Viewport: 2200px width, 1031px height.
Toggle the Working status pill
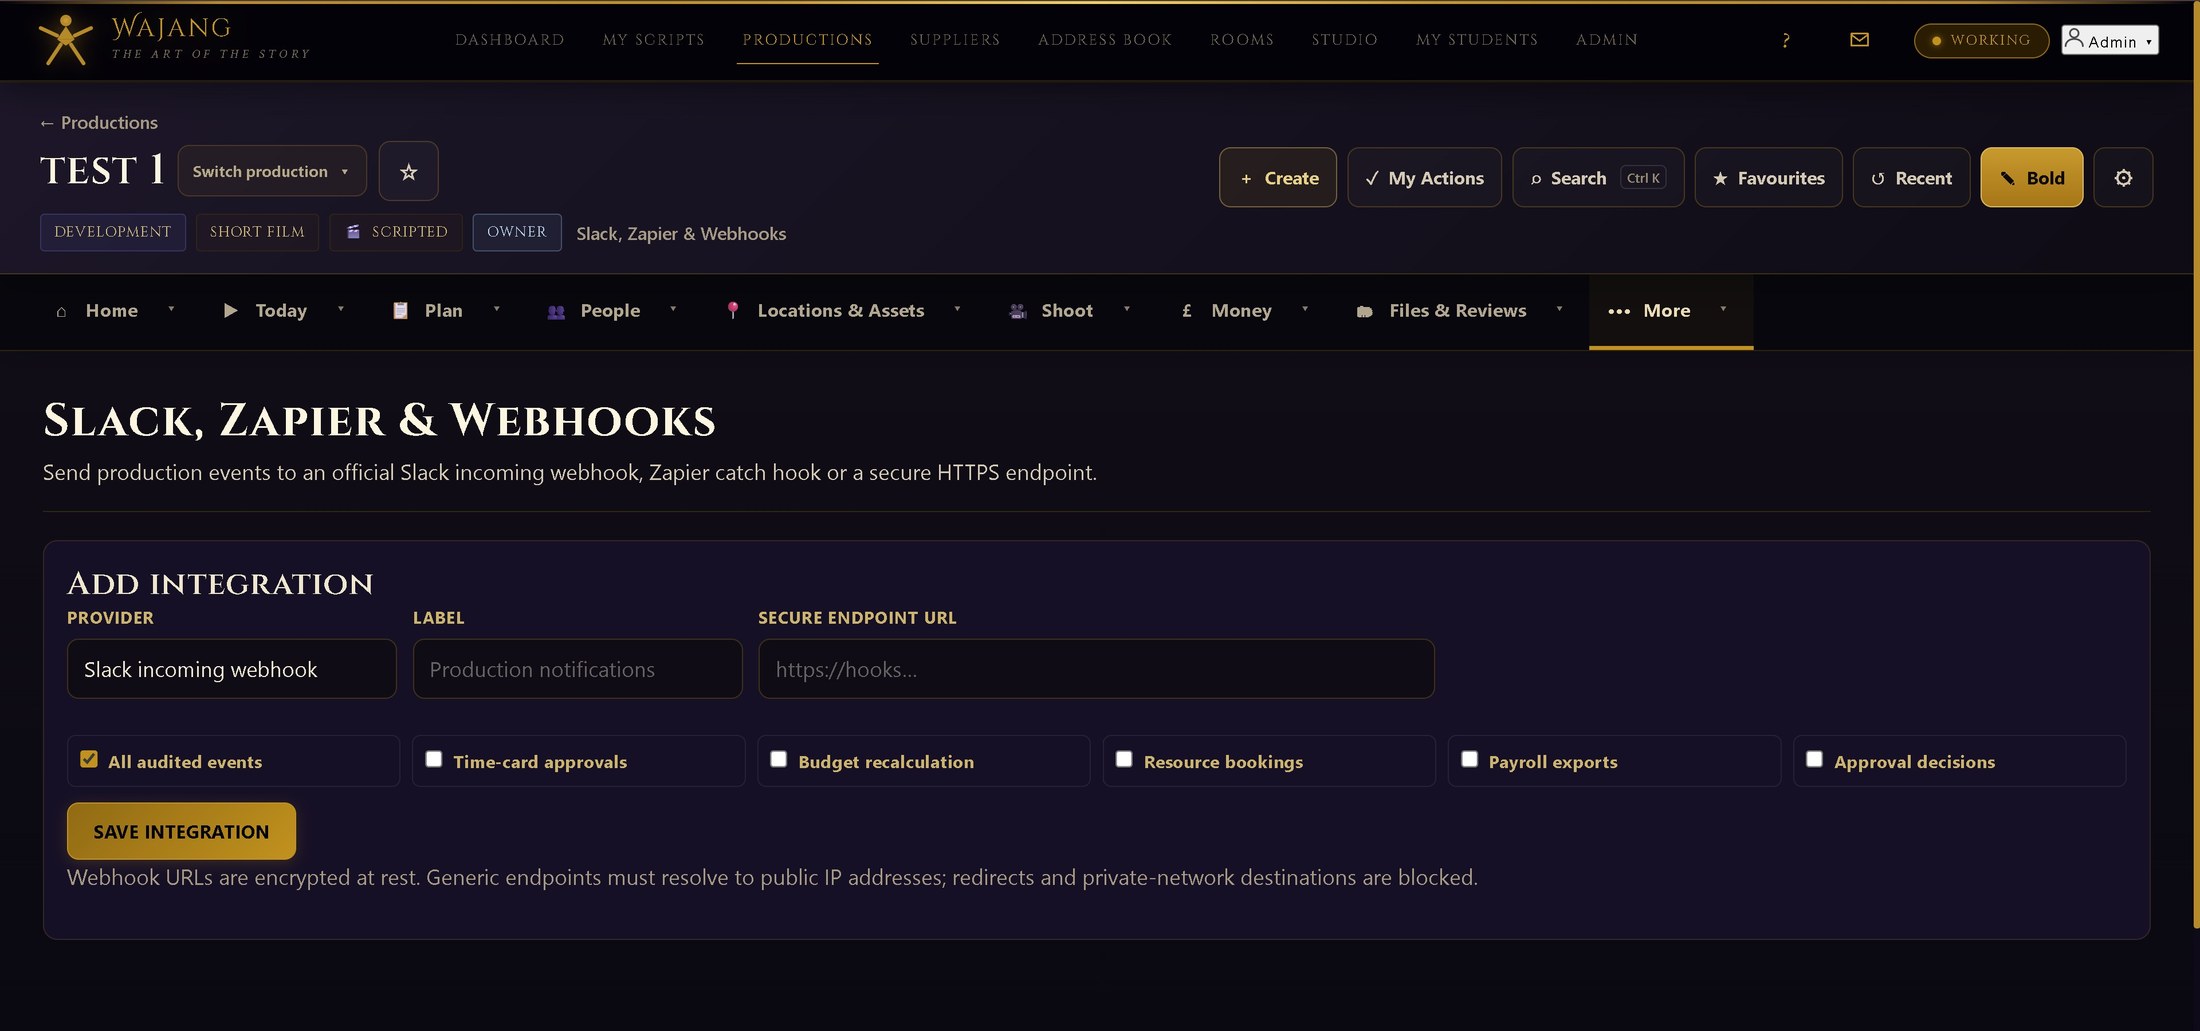pos(1981,40)
